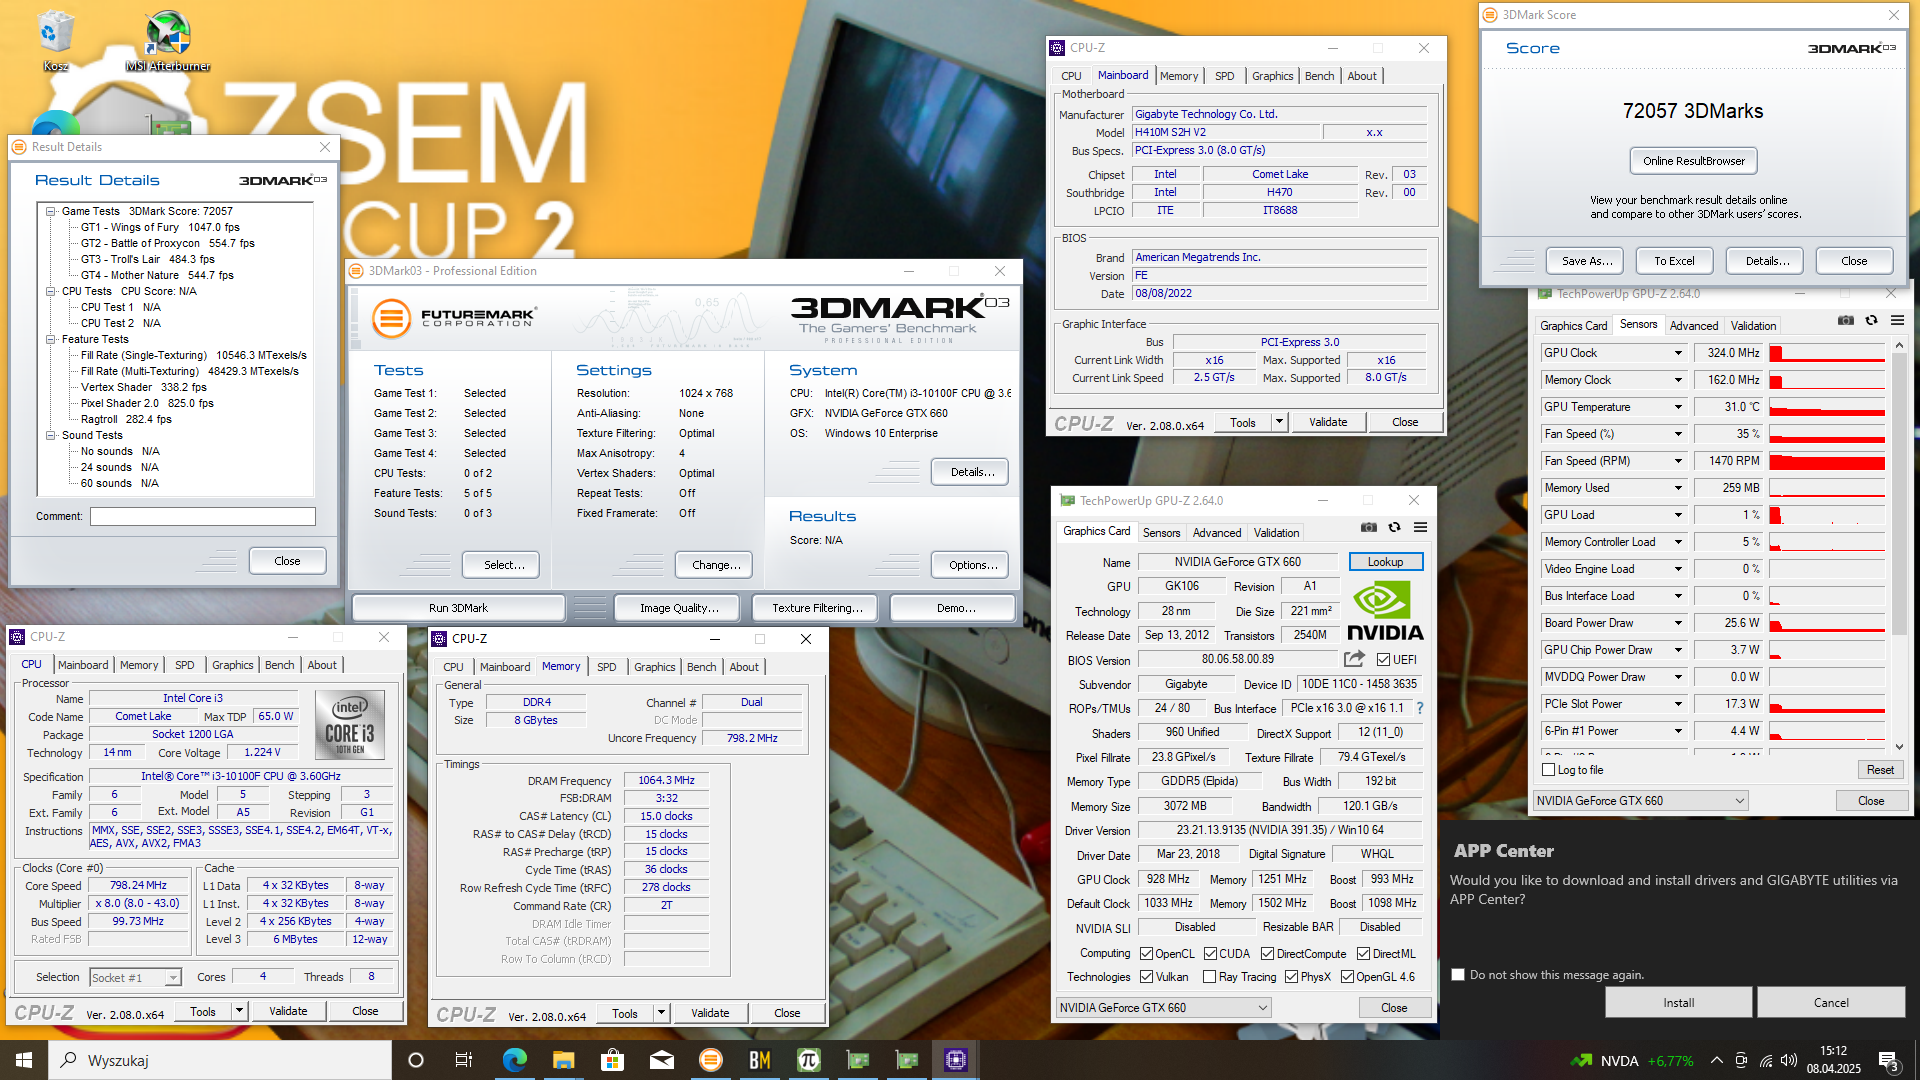1920x1080 pixels.
Task: Toggle the CUDA checkbox in GPU-Z
Action: 1210,954
